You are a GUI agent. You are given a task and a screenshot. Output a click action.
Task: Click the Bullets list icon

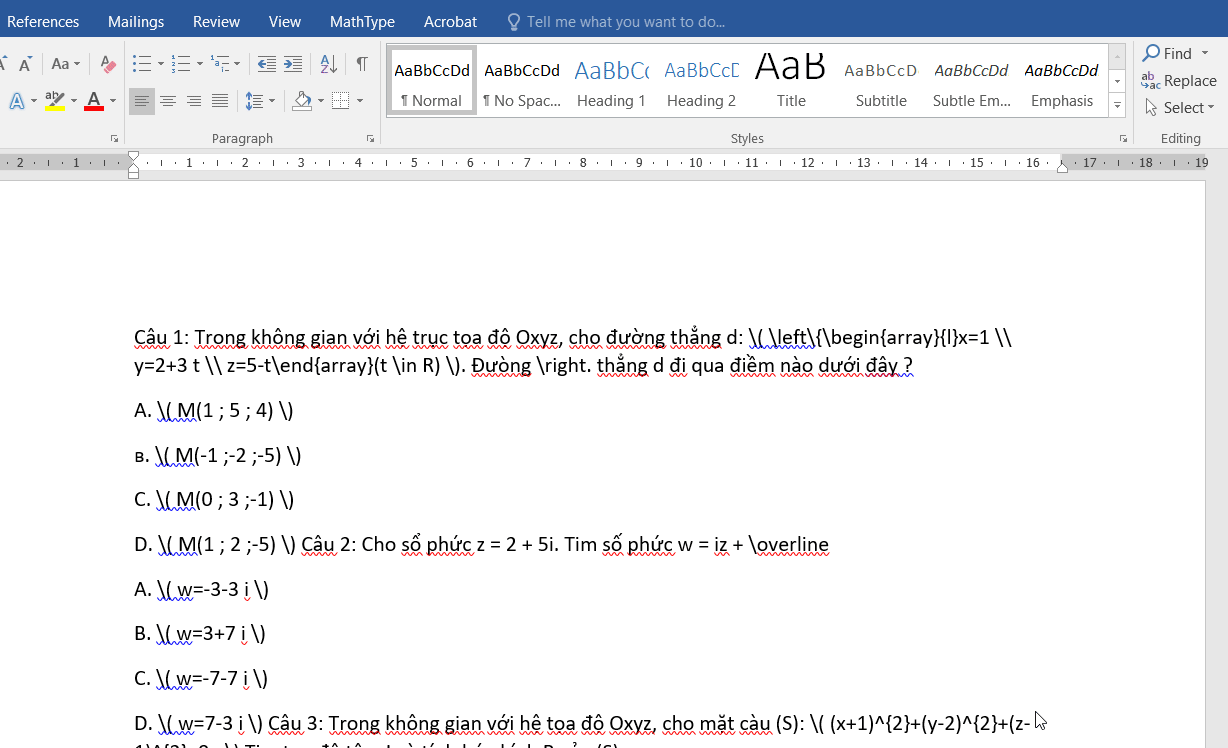click(142, 64)
